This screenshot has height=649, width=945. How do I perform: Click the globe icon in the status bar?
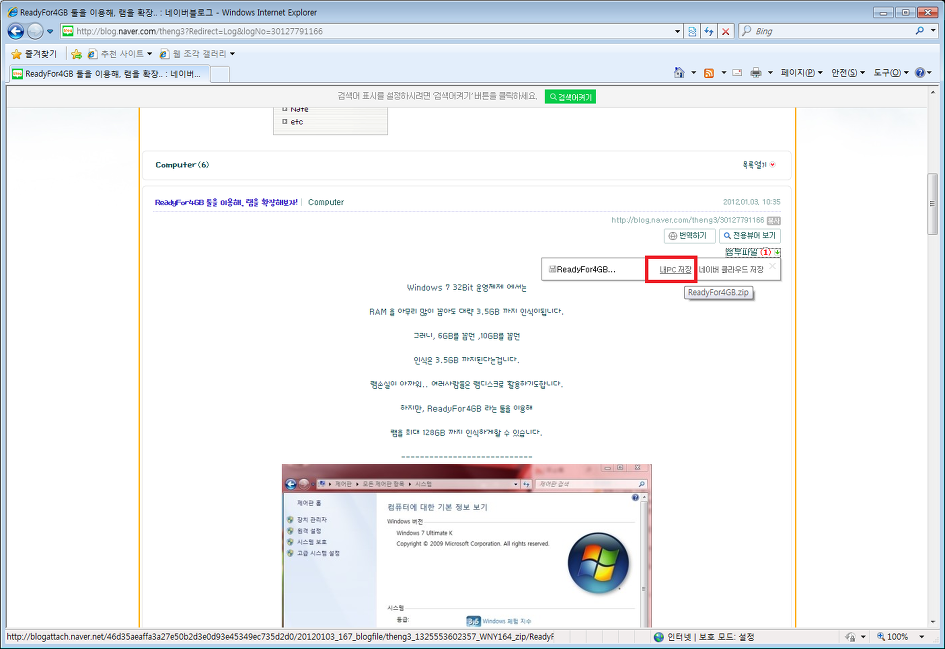tap(659, 637)
